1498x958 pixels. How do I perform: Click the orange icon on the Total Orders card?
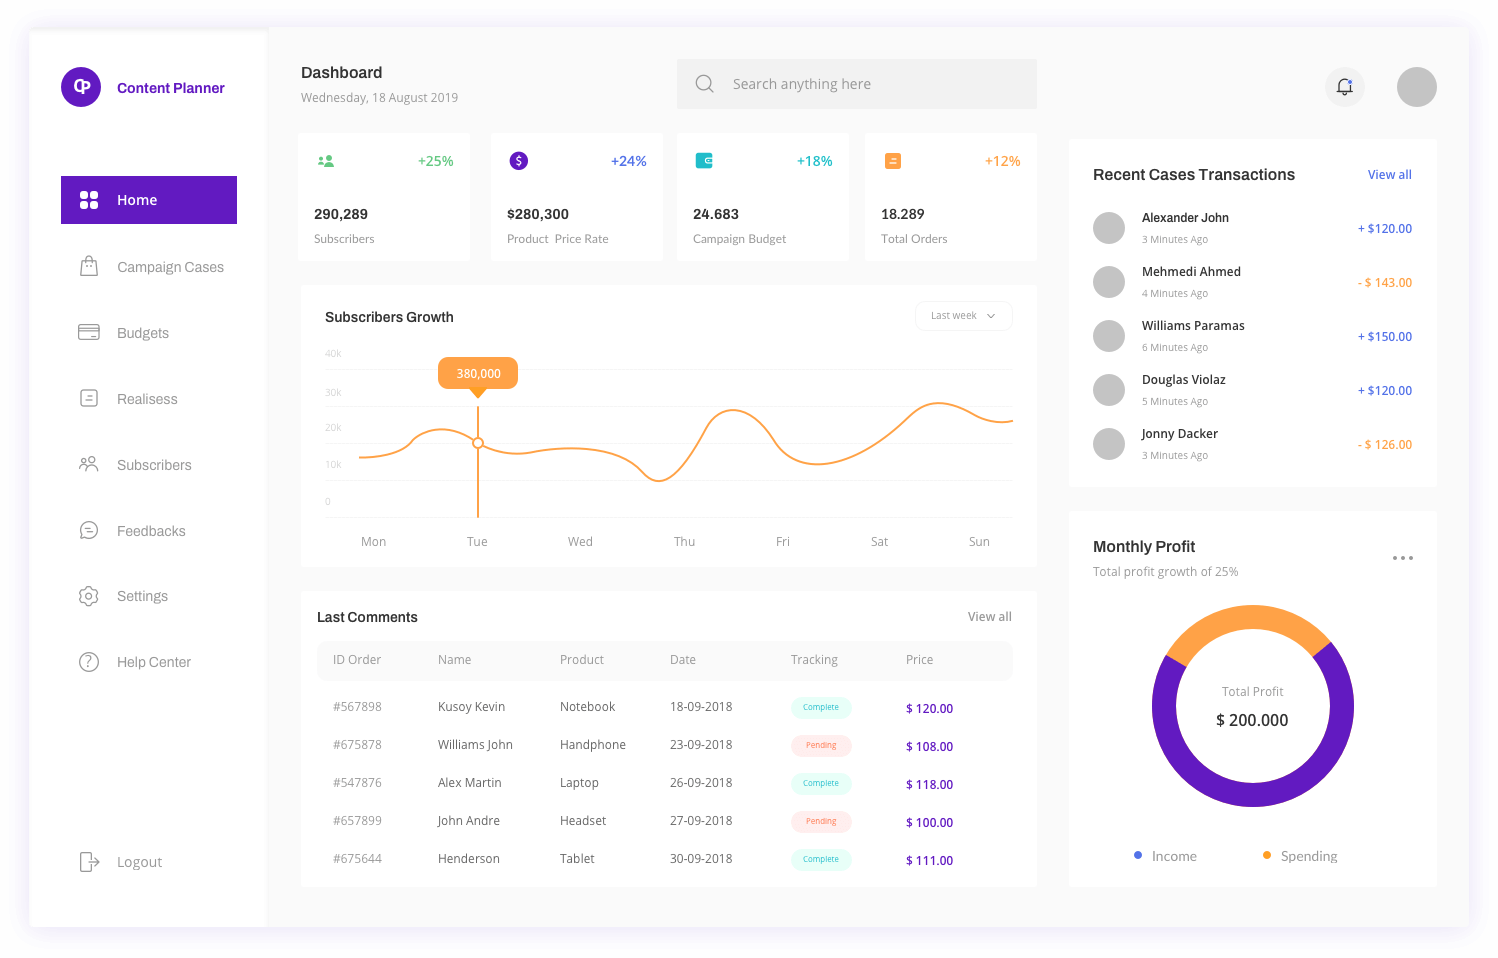tap(893, 160)
